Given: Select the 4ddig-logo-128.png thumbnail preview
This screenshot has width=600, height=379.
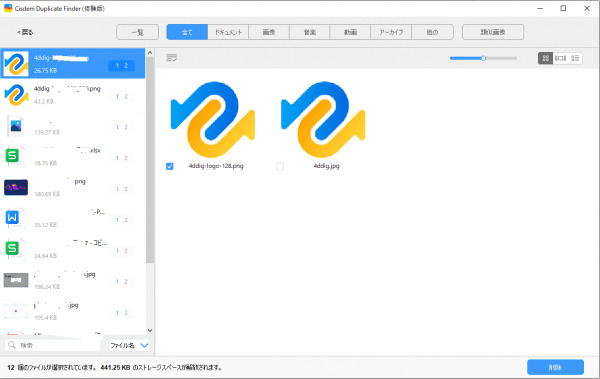Looking at the screenshot, I should click(x=213, y=119).
